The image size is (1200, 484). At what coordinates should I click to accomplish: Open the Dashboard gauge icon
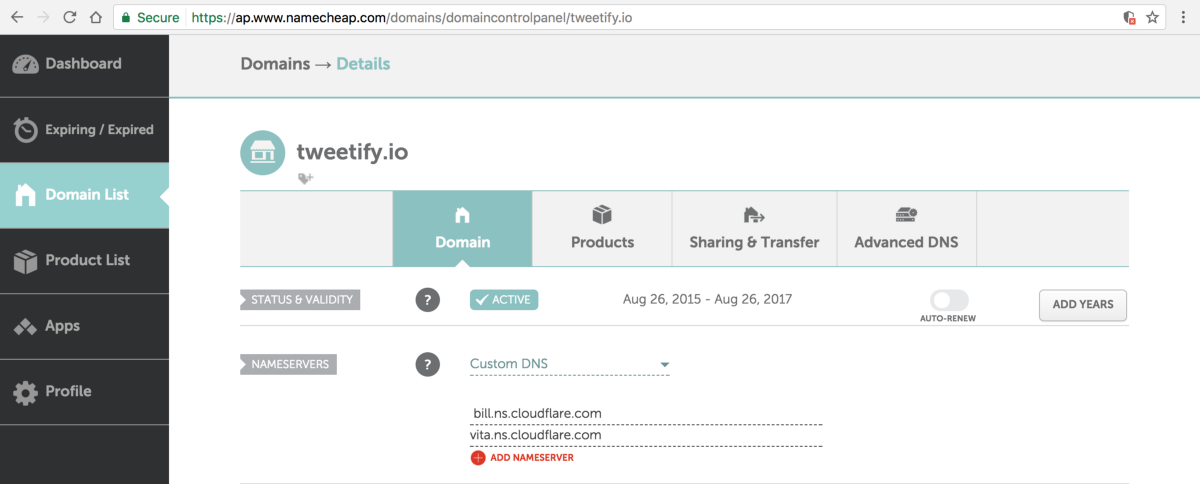(26, 64)
